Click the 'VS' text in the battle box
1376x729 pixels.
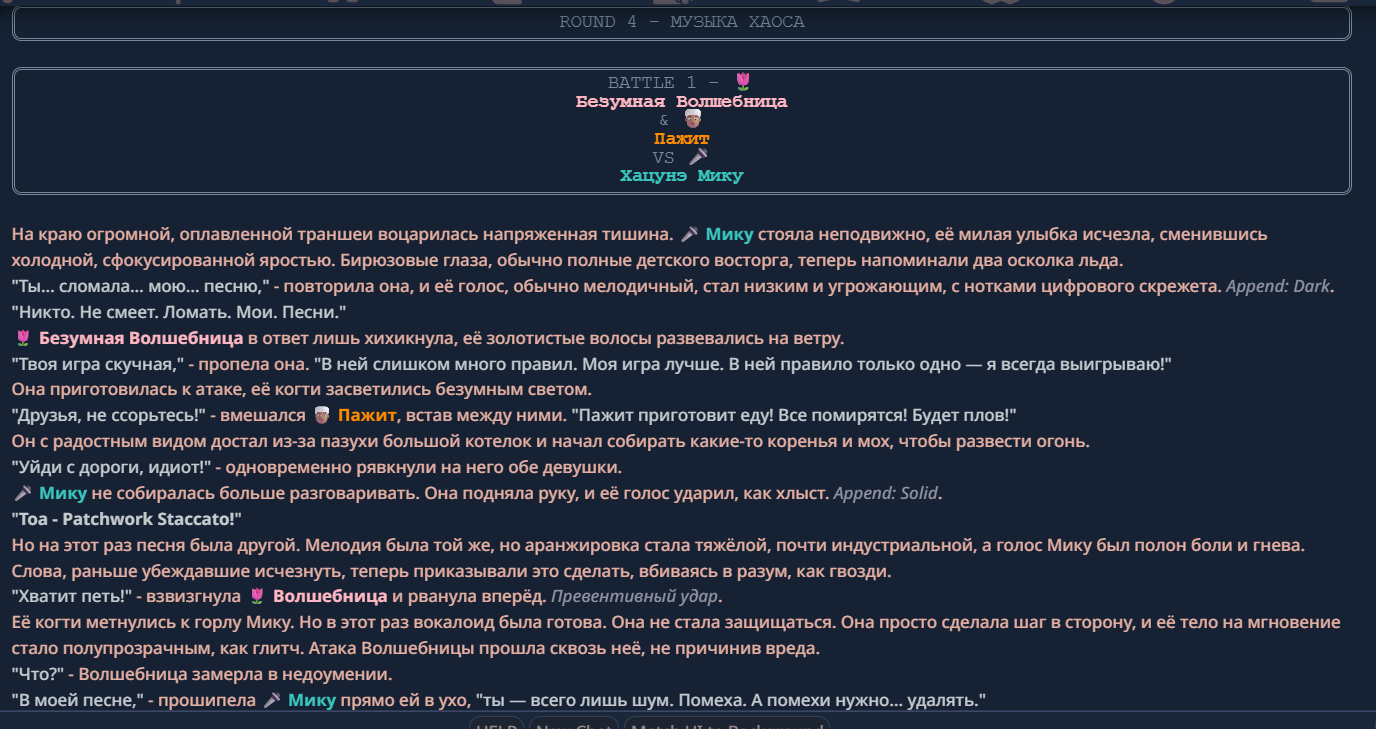664,157
